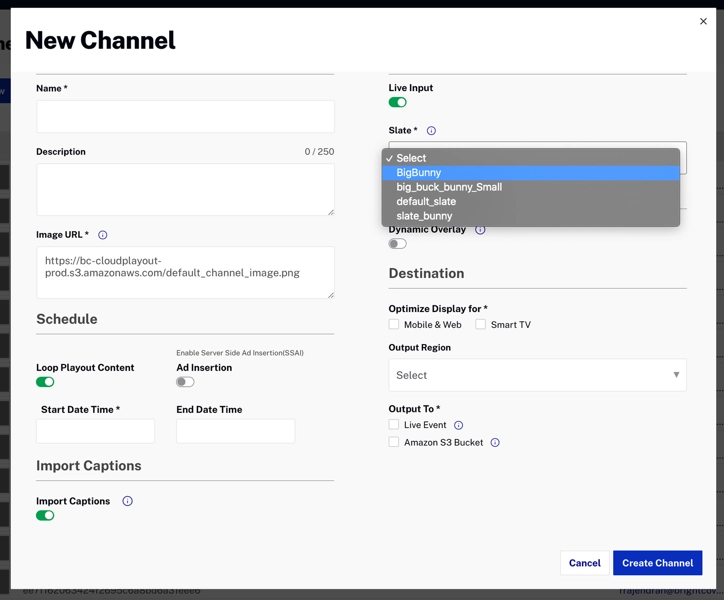Click the 'Schedule' section heading

pyautogui.click(x=67, y=319)
